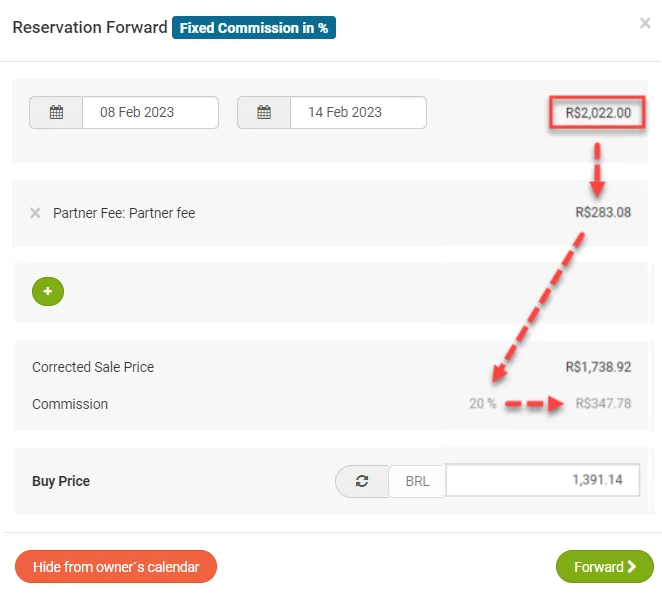Image resolution: width=662 pixels, height=600 pixels.
Task: Remove the Partner Fee line
Action: pos(35,213)
